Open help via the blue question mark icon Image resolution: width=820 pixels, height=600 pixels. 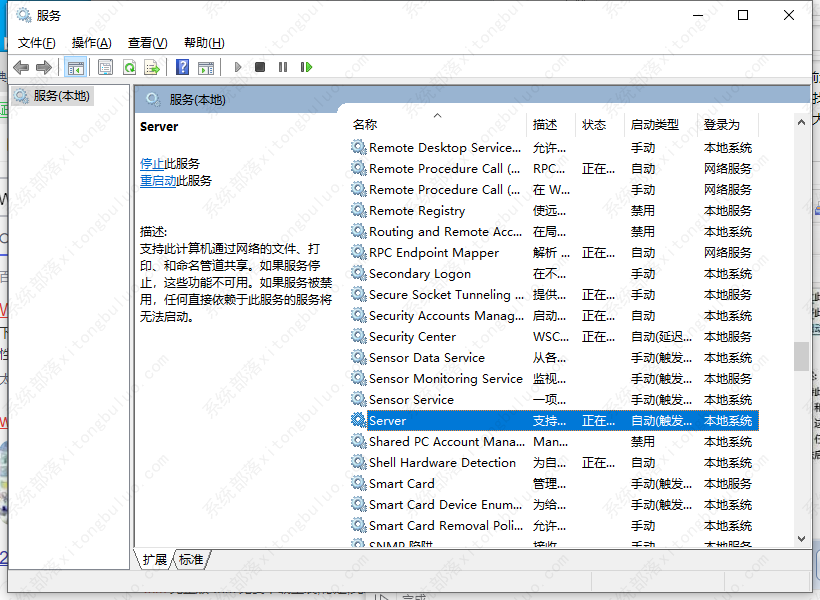(x=182, y=67)
